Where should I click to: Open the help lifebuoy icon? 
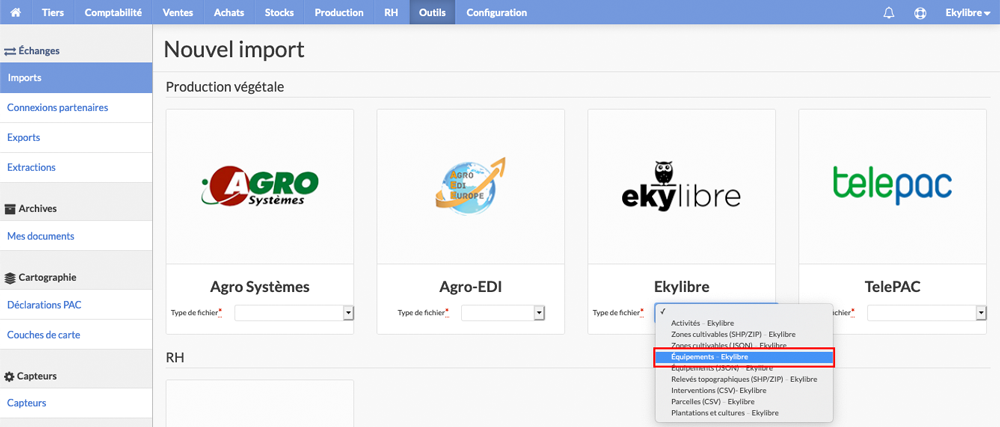920,13
